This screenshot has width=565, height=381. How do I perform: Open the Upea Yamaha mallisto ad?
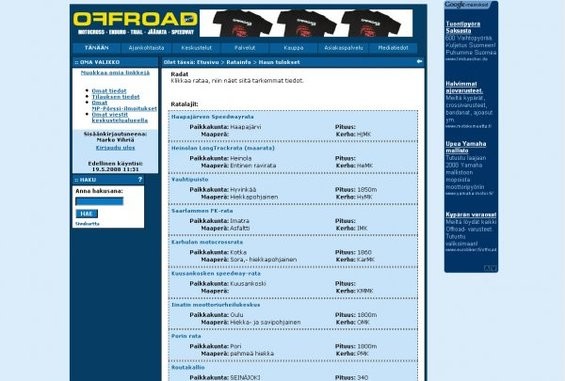(466, 147)
